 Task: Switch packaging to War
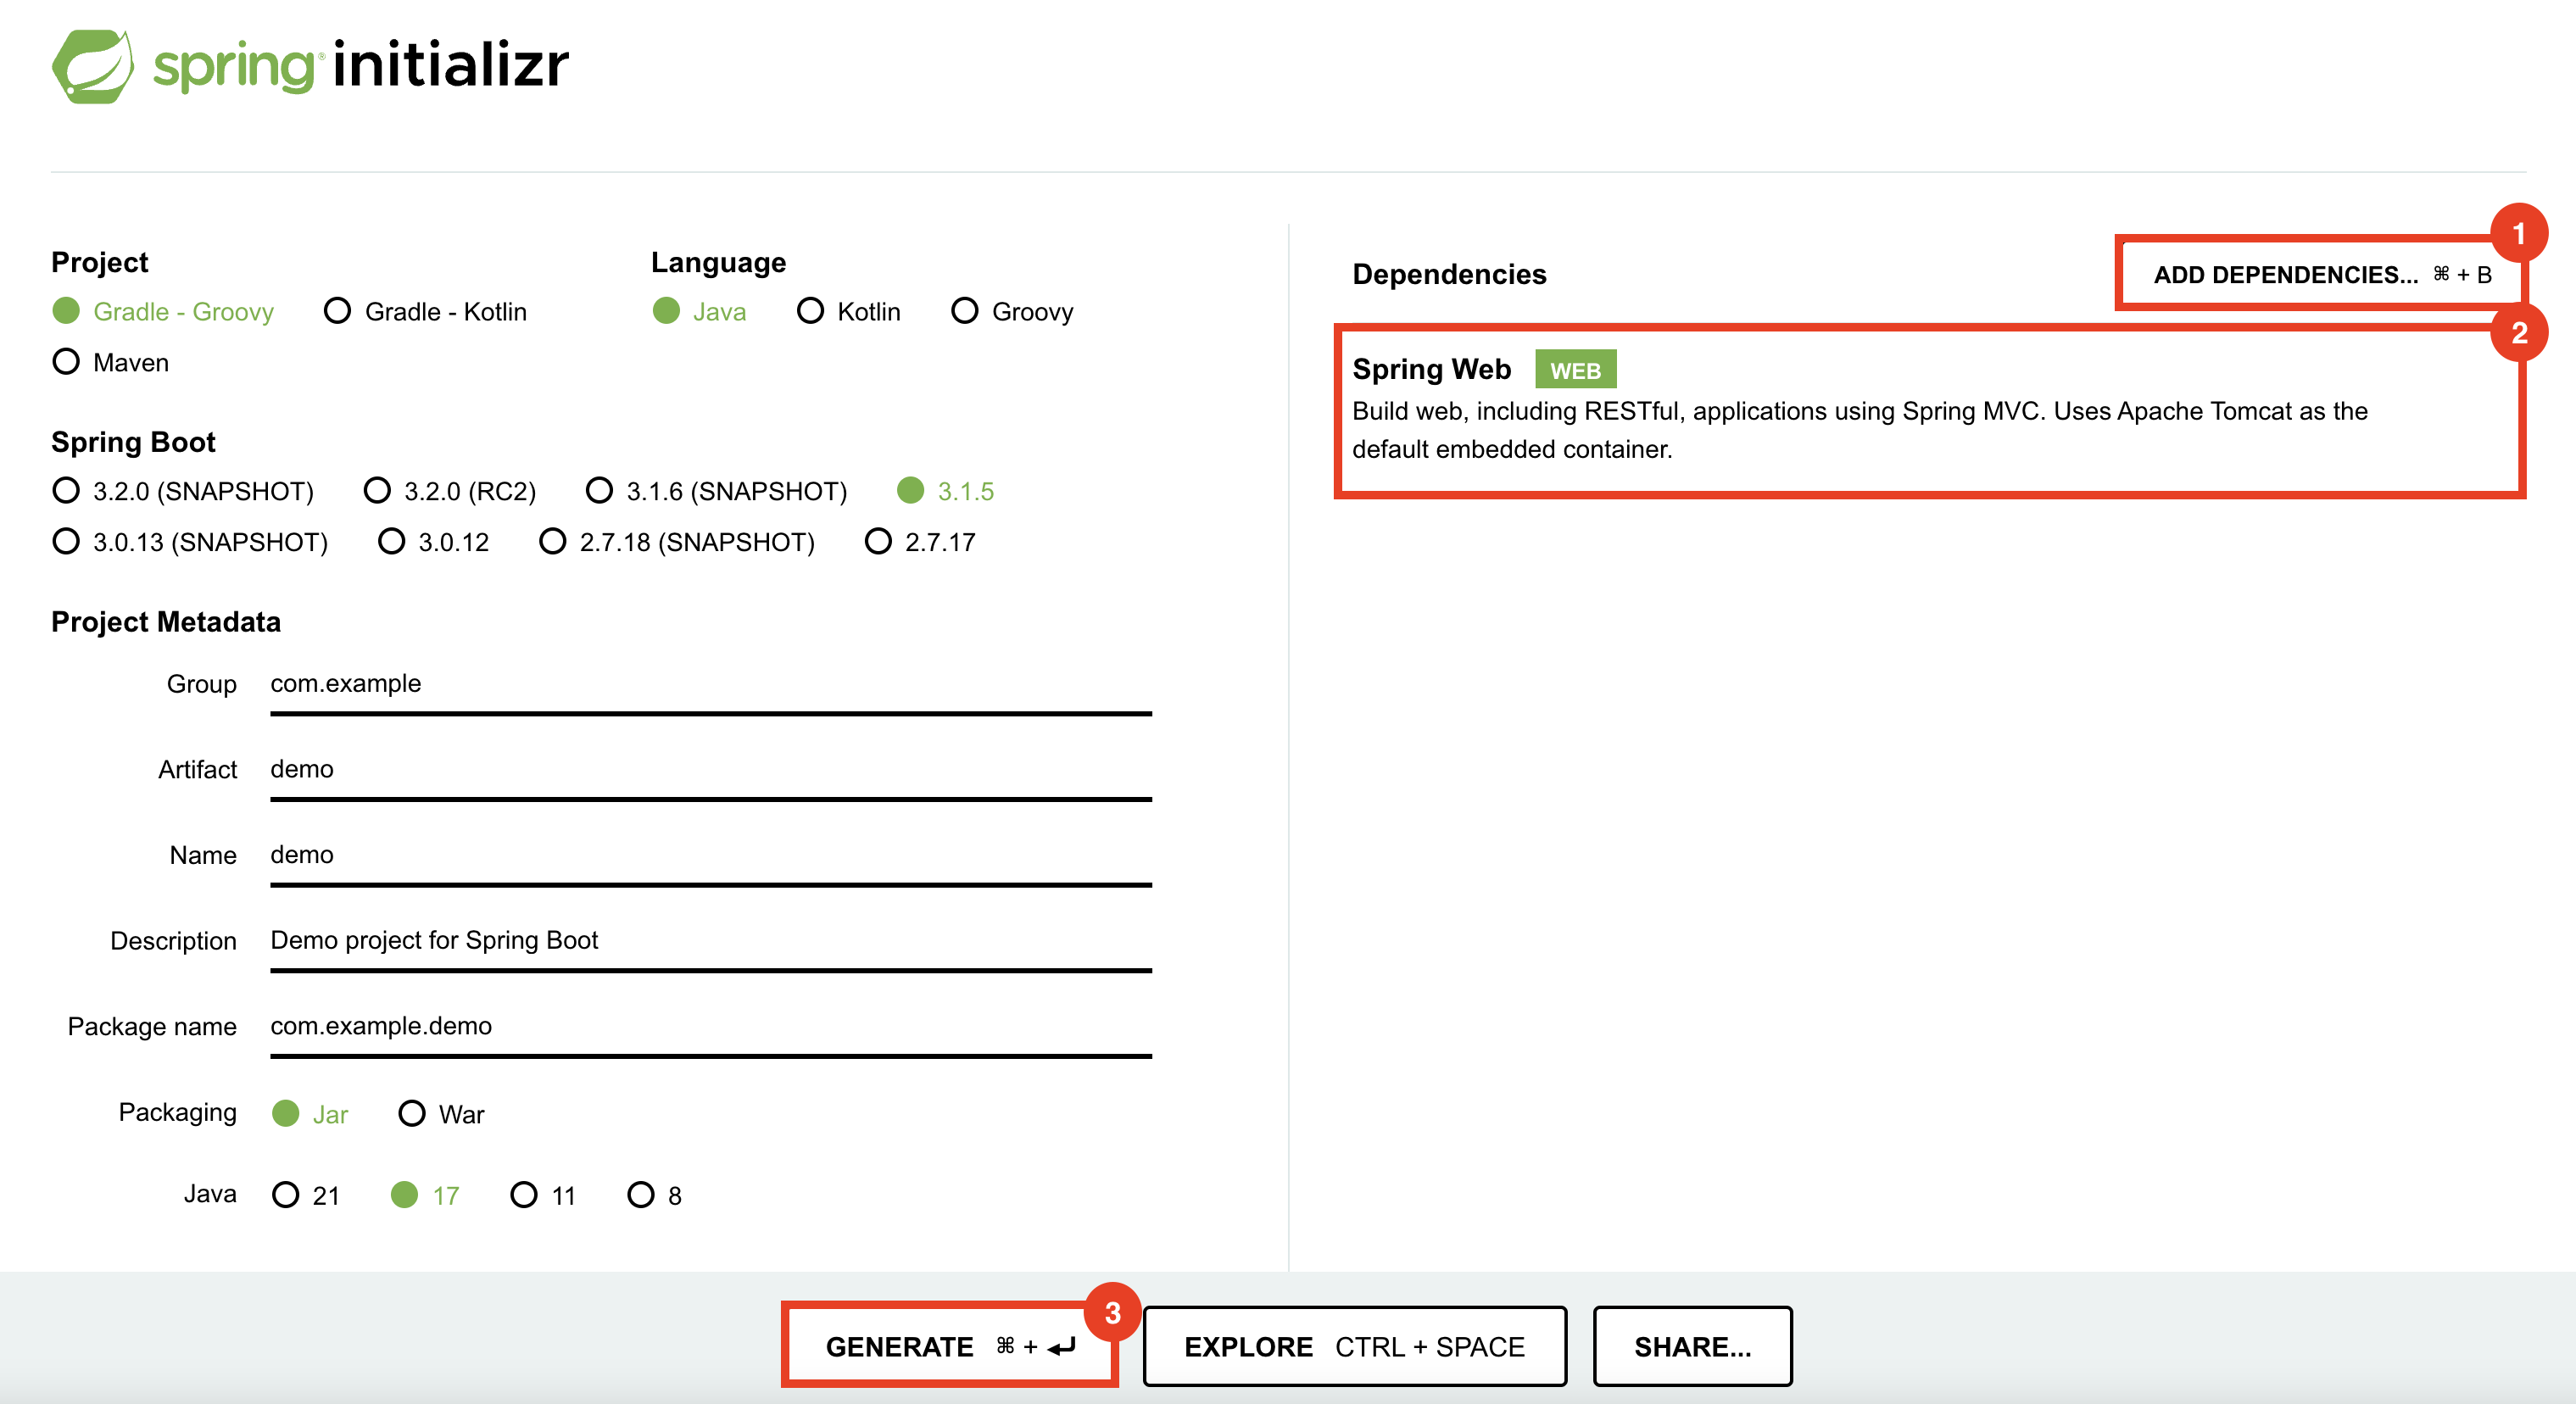point(412,1114)
